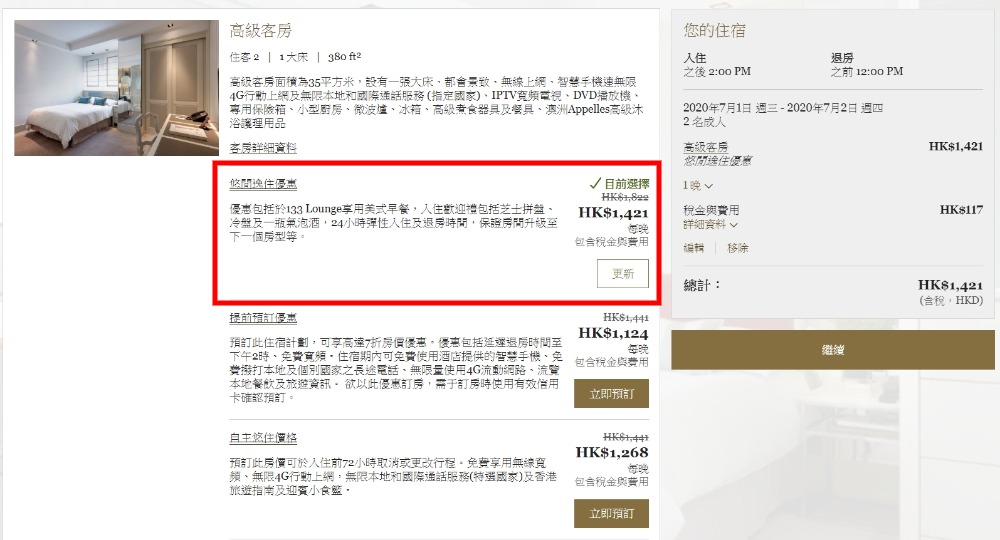Open the 悠閒逸住優惠 offer title link

[x=263, y=184]
